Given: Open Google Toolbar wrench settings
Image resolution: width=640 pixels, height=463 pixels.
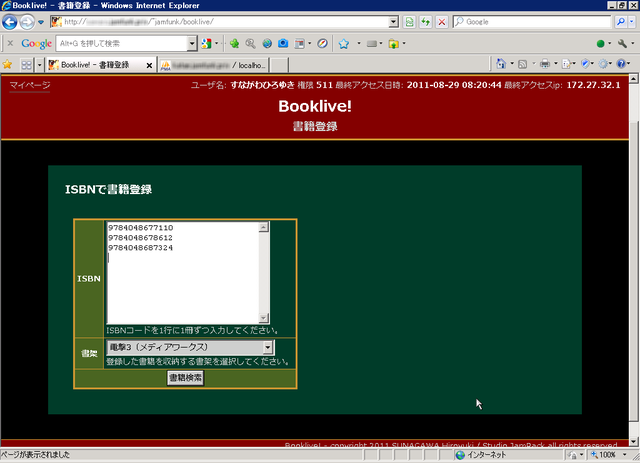Looking at the screenshot, I should [622, 43].
